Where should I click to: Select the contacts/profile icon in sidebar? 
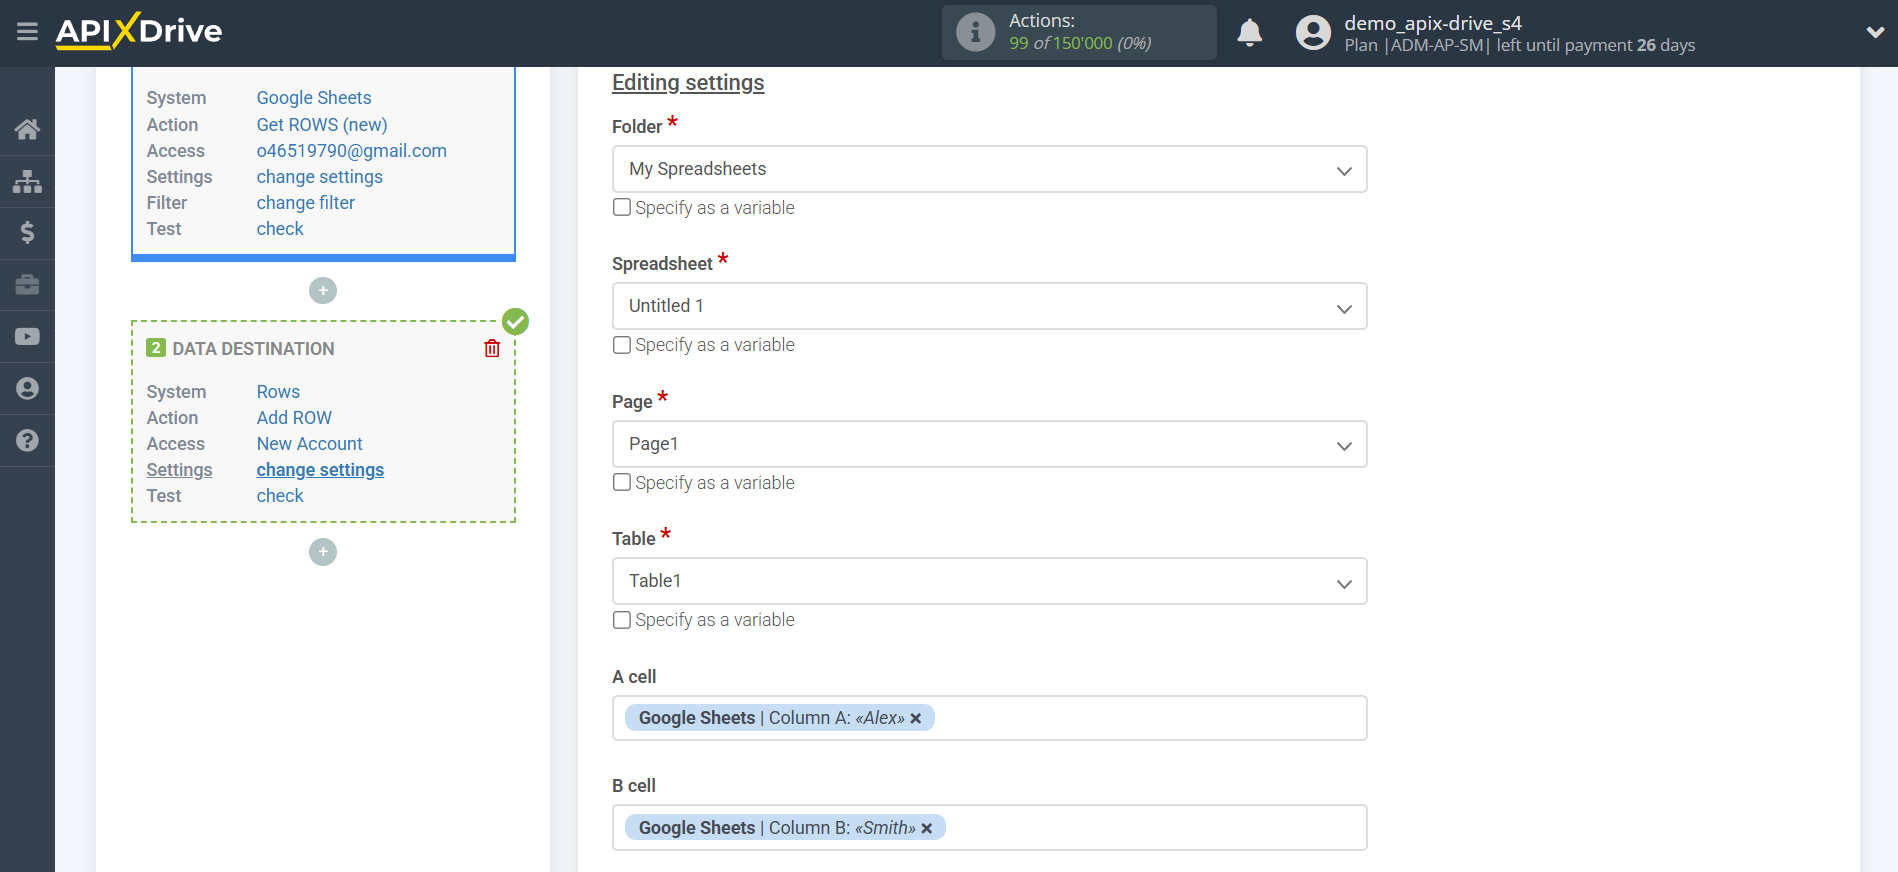(27, 388)
